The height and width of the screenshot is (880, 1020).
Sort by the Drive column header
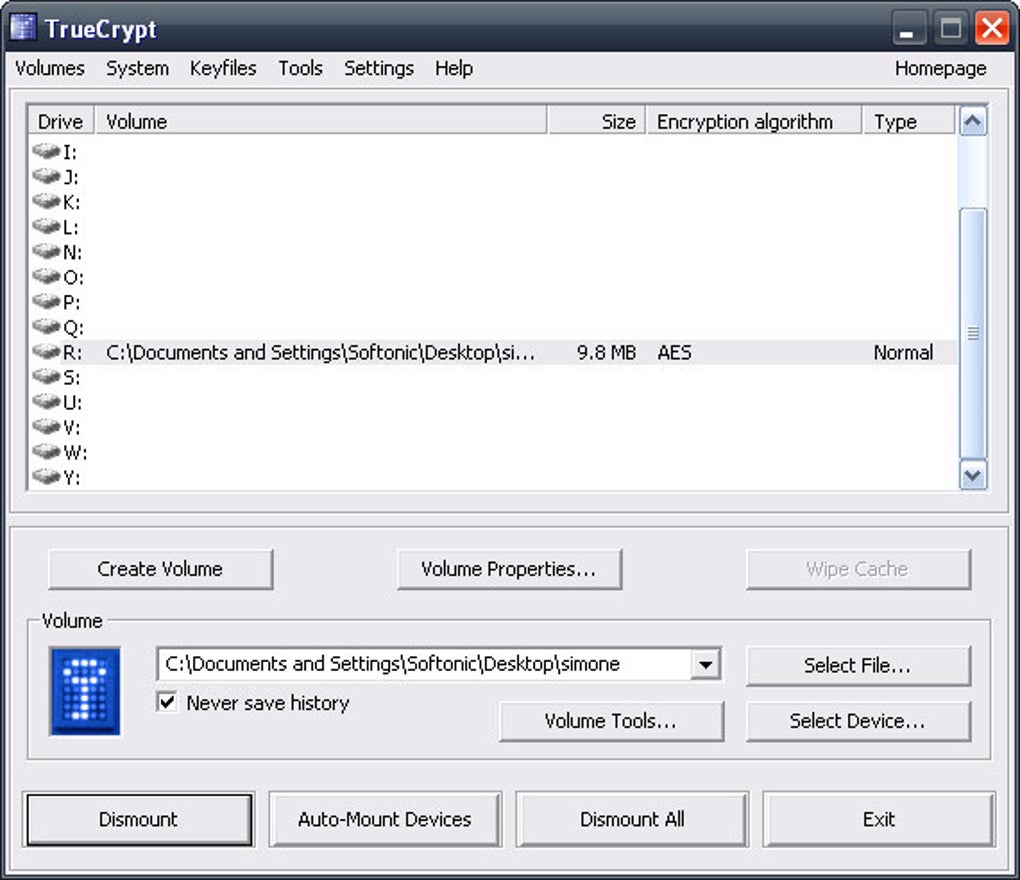(x=61, y=122)
